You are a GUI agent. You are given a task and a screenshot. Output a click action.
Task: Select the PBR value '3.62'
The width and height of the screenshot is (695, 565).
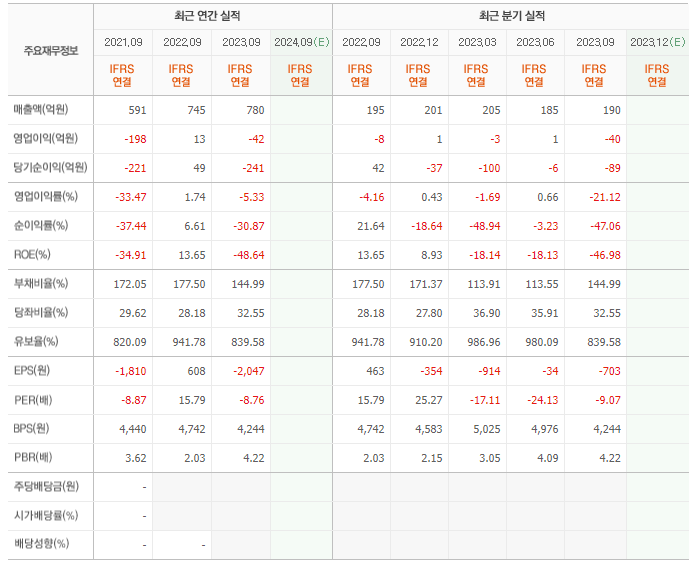tap(136, 458)
